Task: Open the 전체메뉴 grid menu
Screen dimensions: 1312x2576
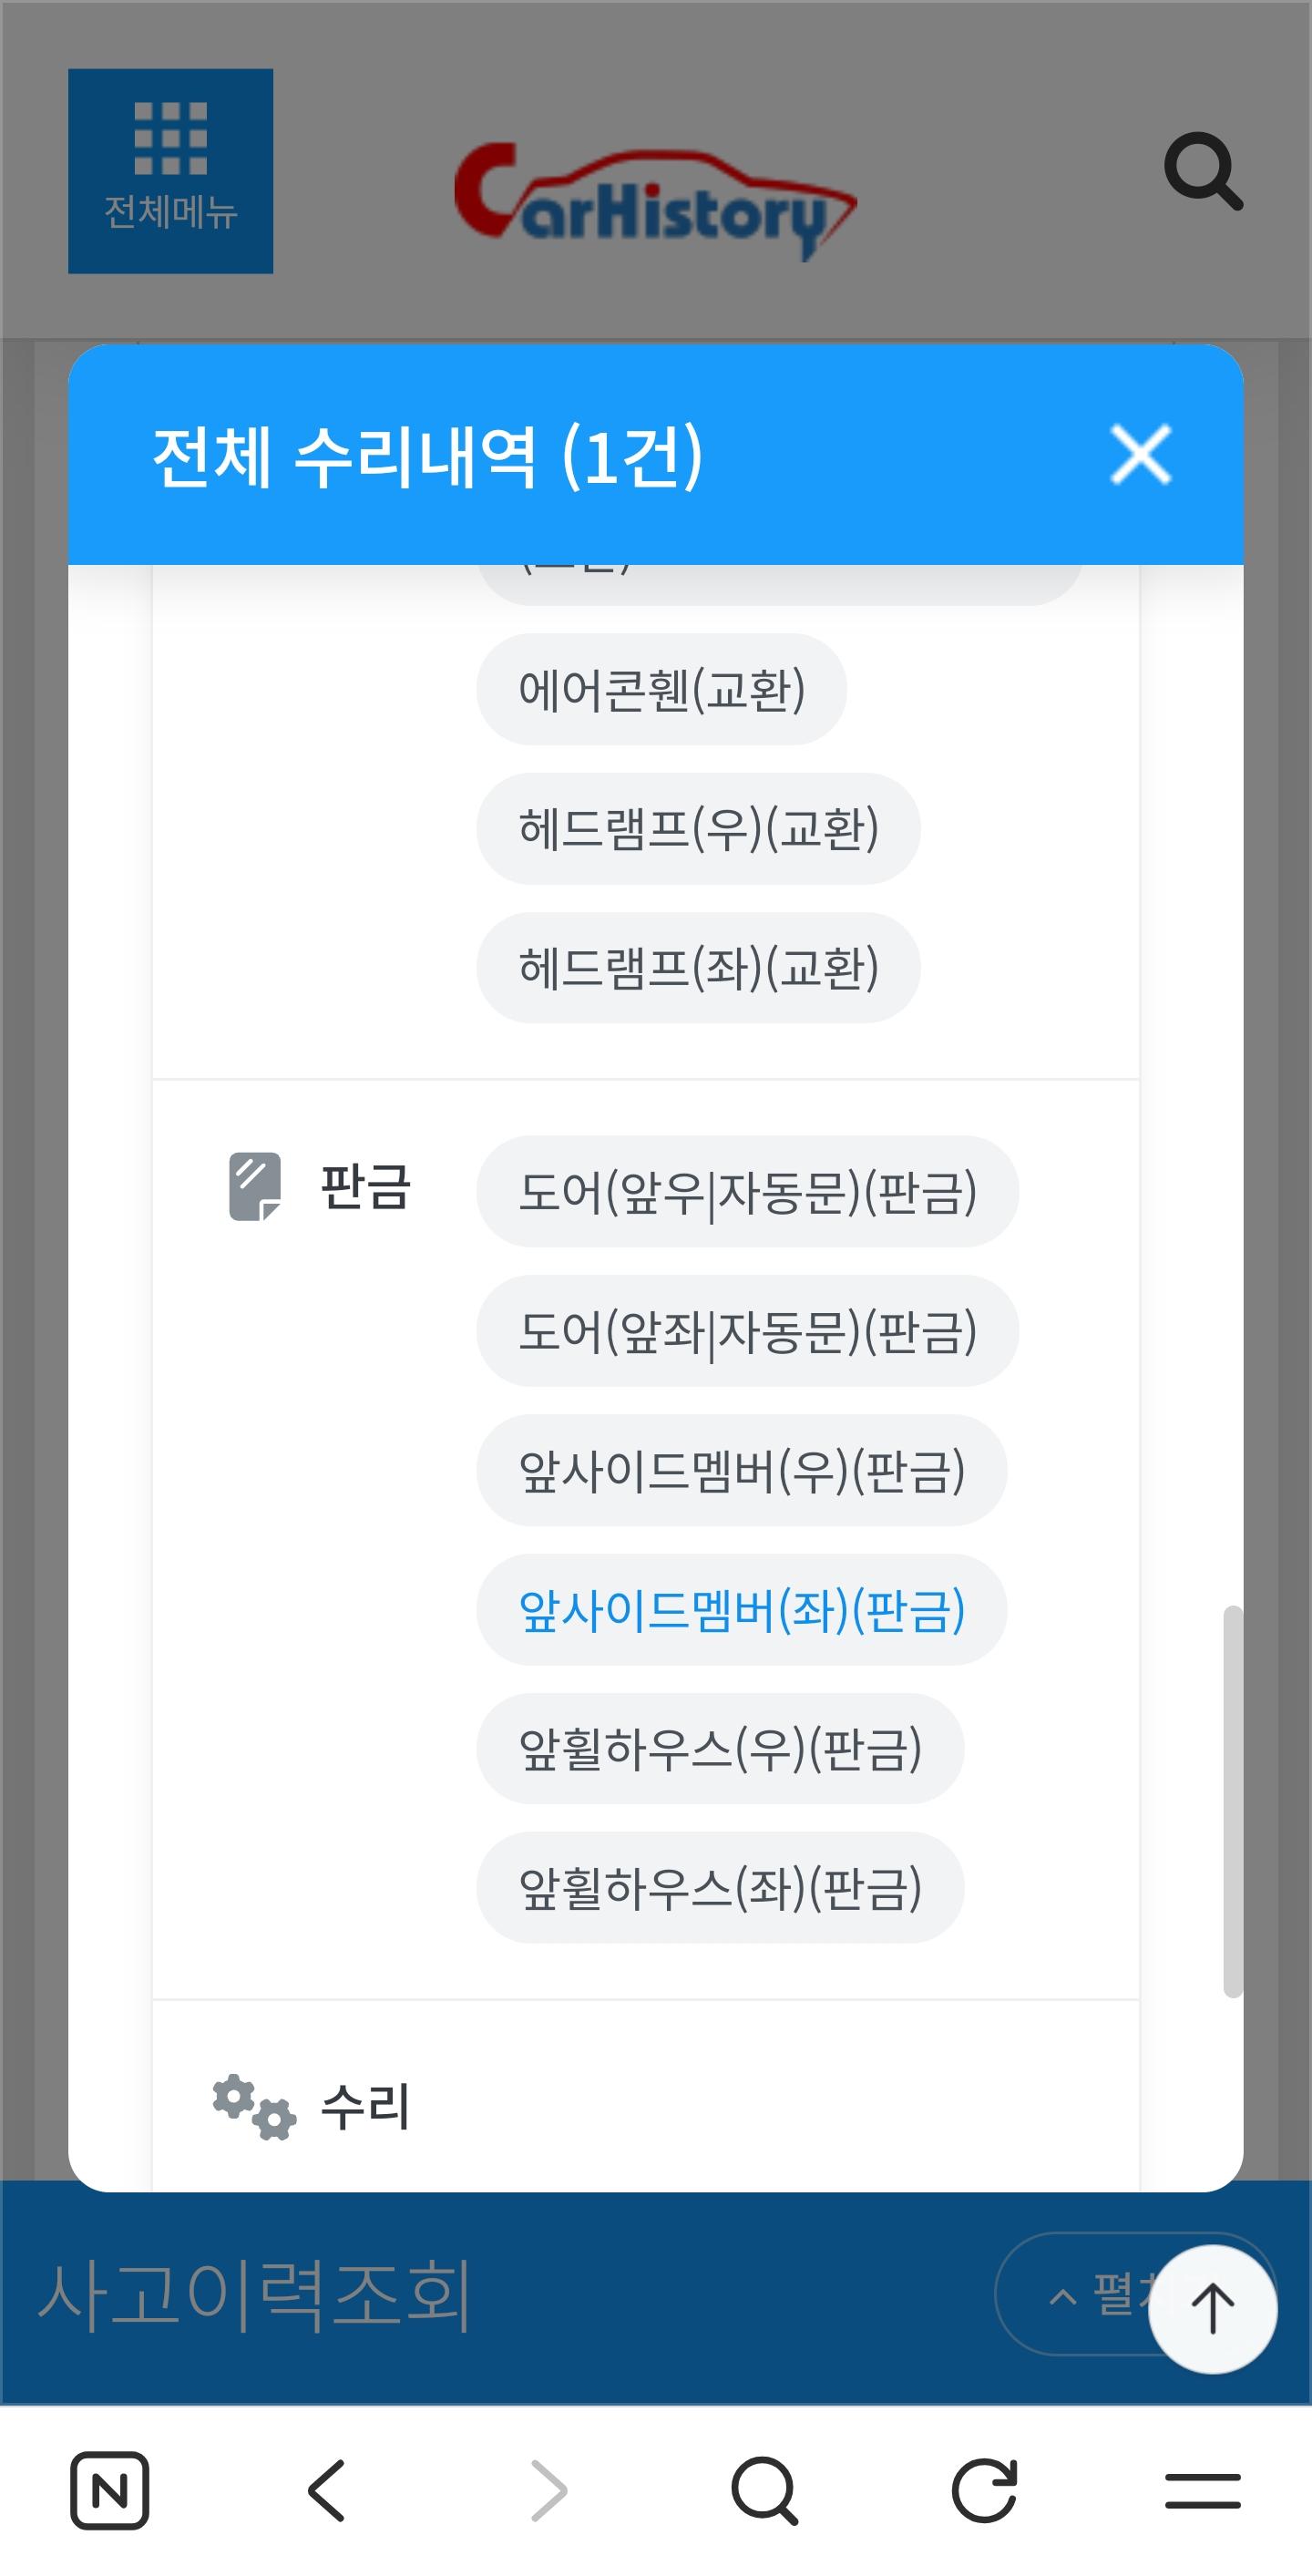Action: [170, 171]
